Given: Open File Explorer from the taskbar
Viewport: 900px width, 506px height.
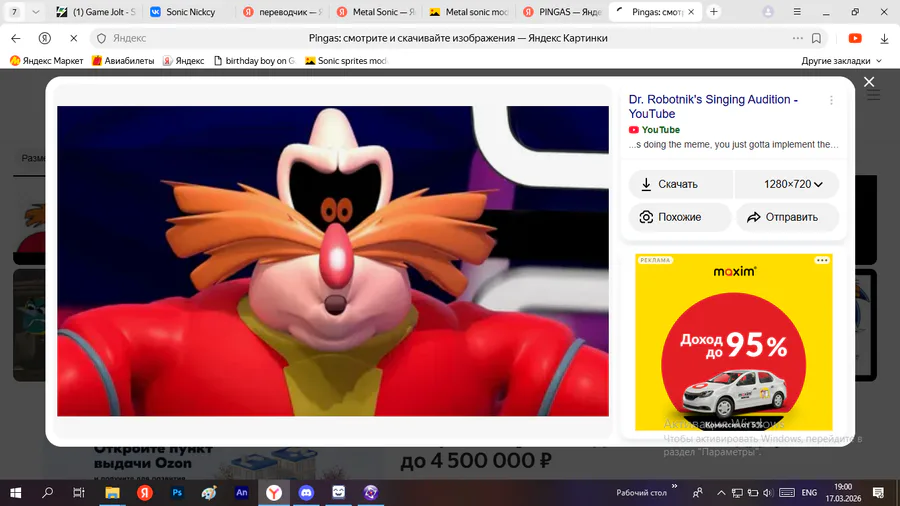Looking at the screenshot, I should coord(112,493).
